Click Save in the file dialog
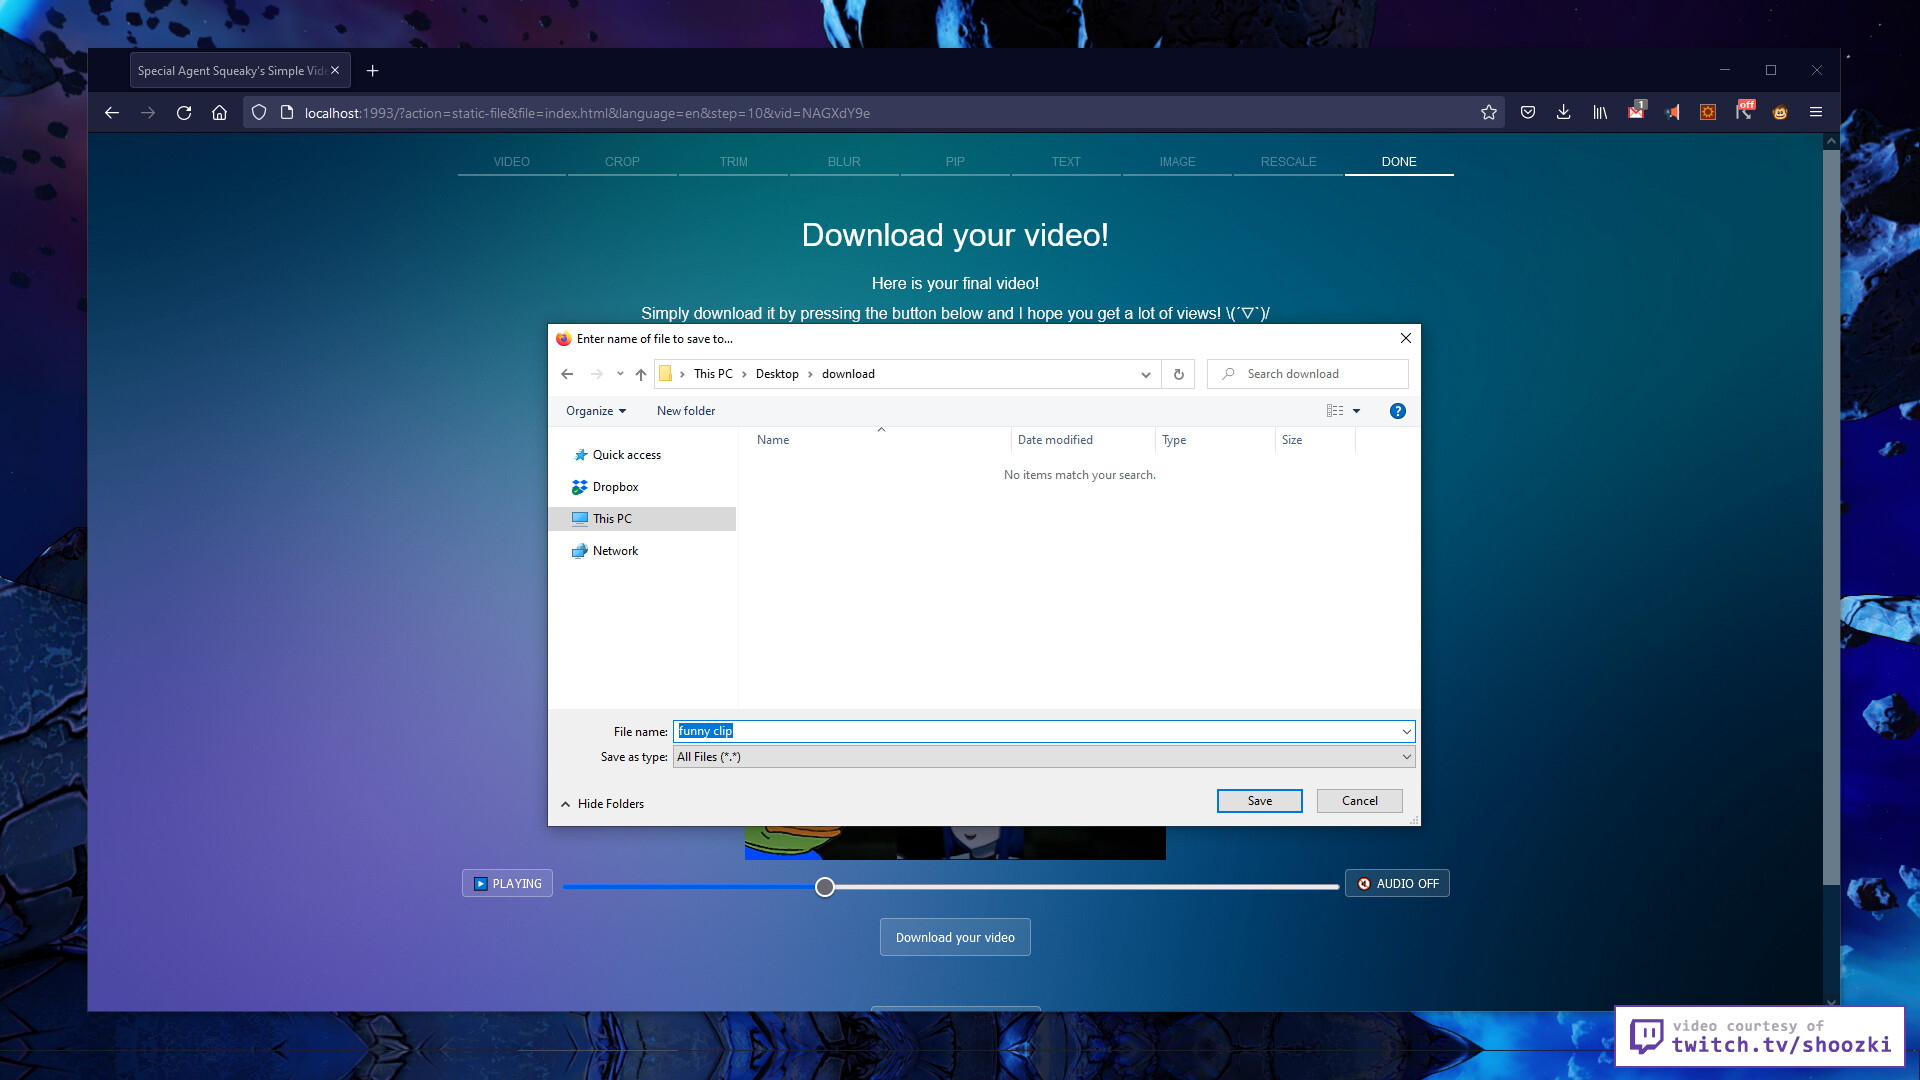The width and height of the screenshot is (1920, 1080). 1260,801
